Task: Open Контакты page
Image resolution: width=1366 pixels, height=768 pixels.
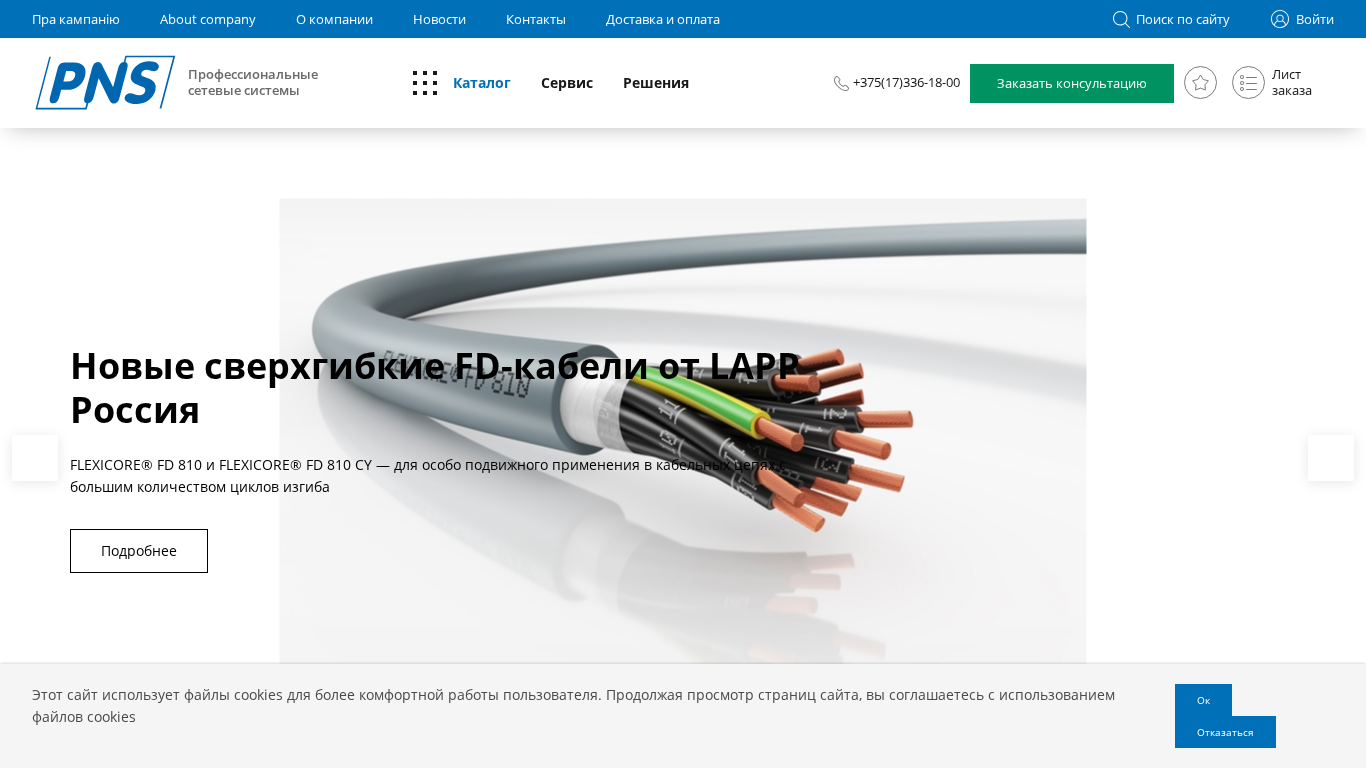Action: [x=536, y=19]
